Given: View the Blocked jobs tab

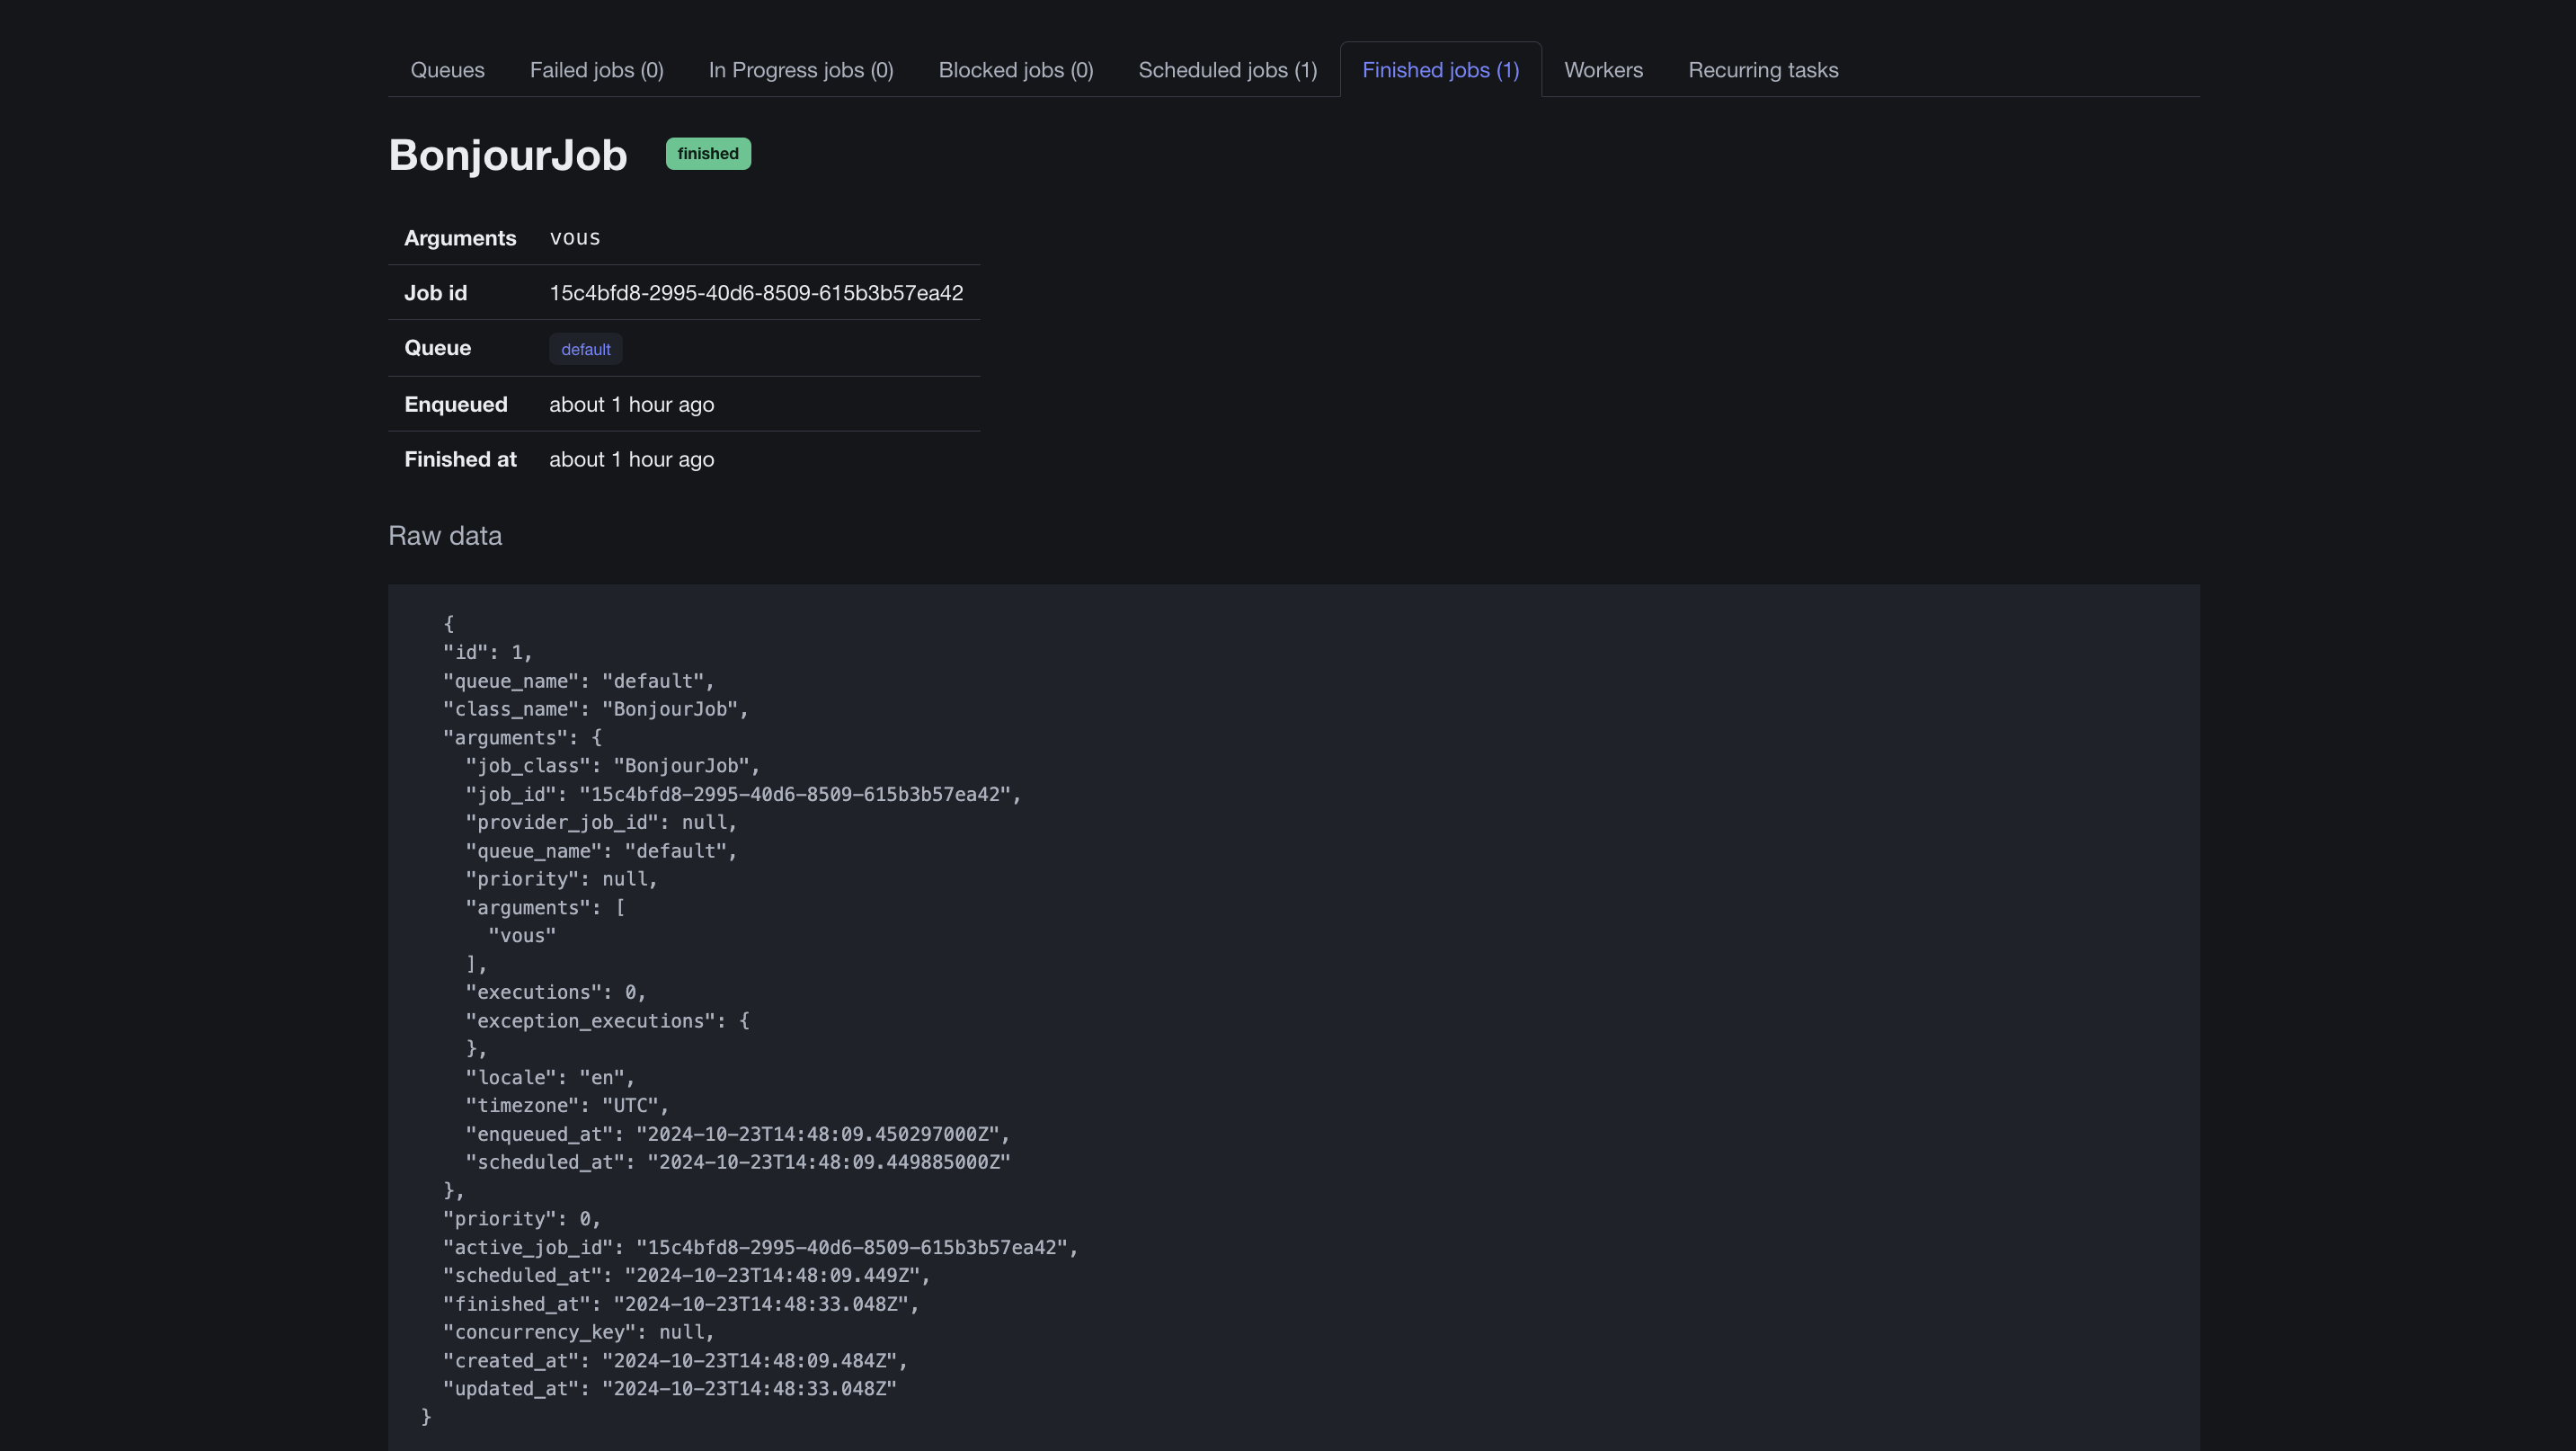Looking at the screenshot, I should 1015,70.
